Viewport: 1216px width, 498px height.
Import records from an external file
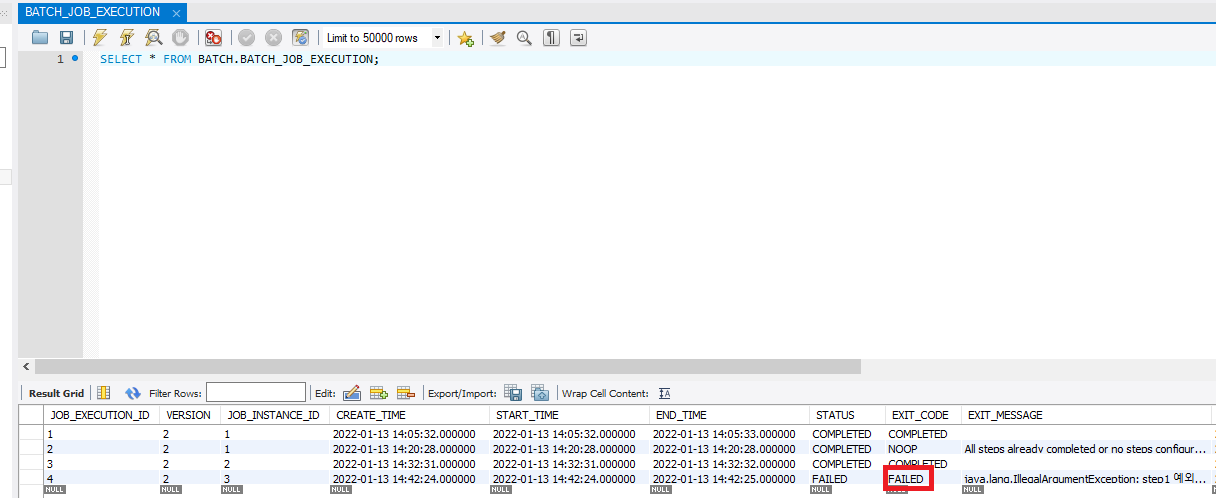click(540, 393)
